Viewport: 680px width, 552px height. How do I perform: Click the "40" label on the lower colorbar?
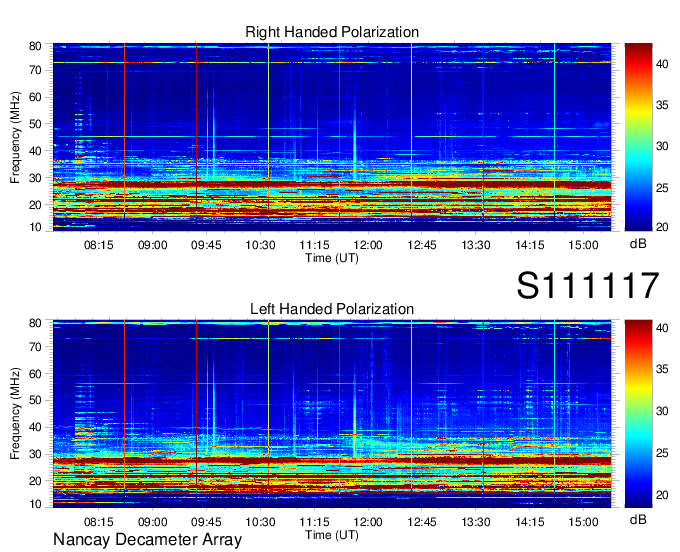(662, 328)
